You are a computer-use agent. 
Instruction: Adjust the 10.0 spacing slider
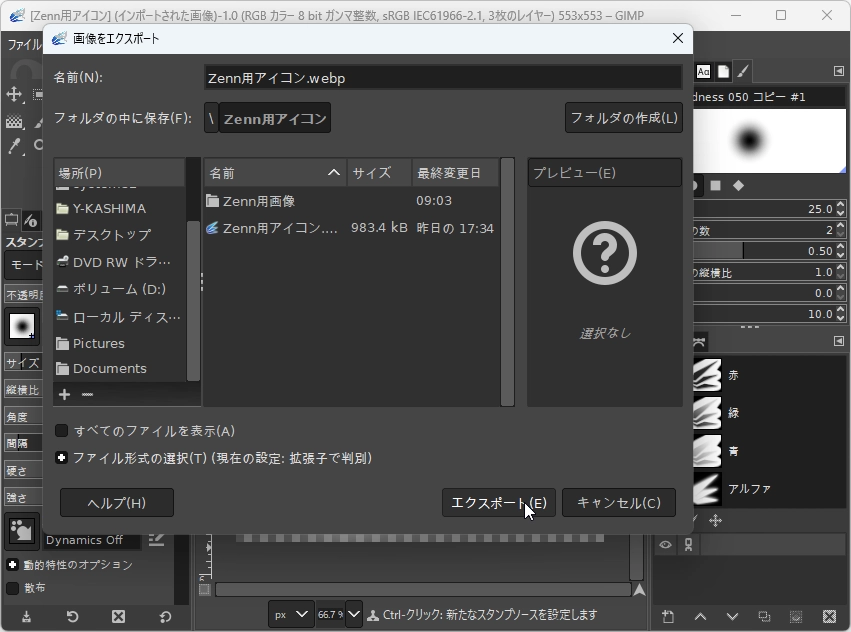764,314
